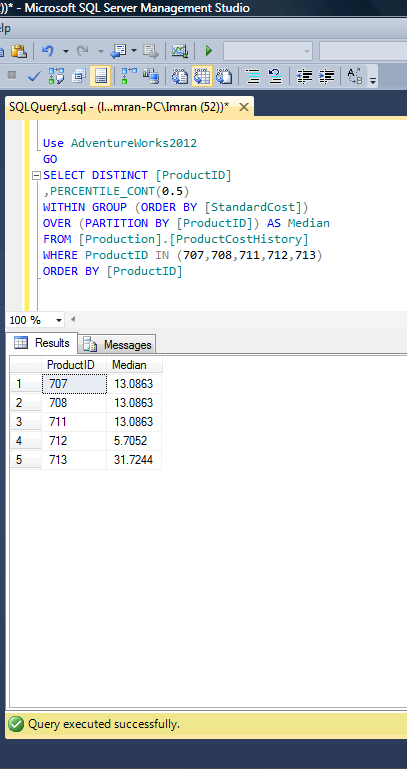Toggle Include Client Statistics
This screenshot has width=407, height=769.
(x=151, y=76)
